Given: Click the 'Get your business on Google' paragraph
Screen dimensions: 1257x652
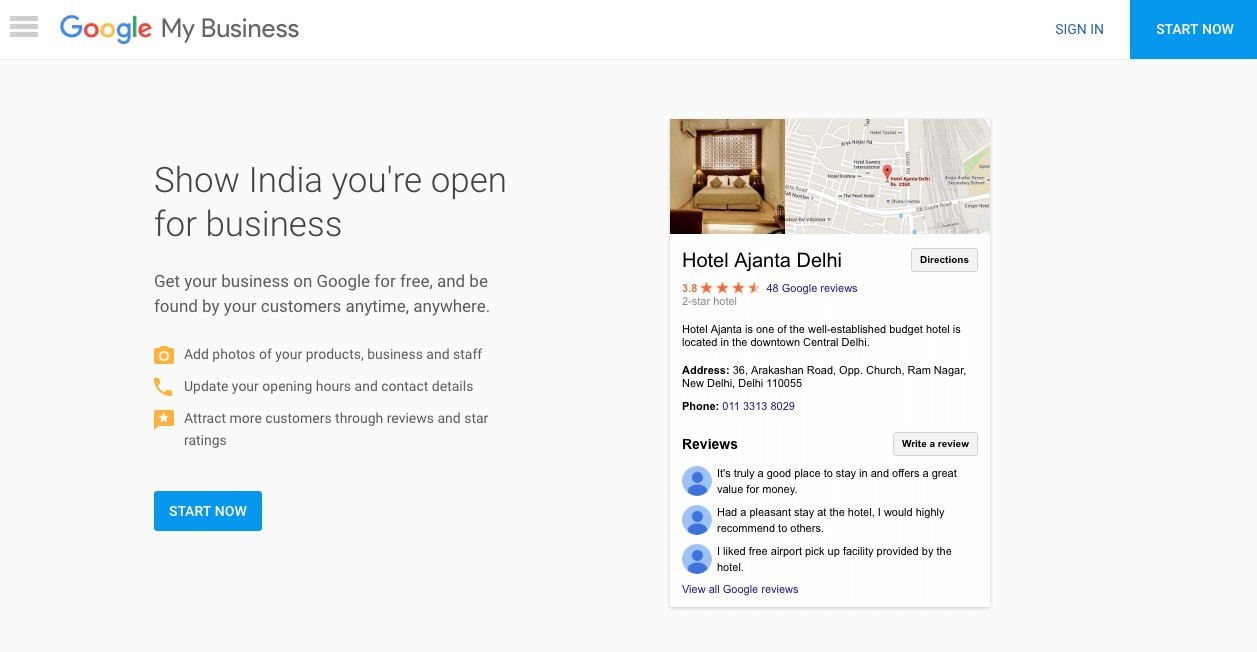Looking at the screenshot, I should point(322,294).
